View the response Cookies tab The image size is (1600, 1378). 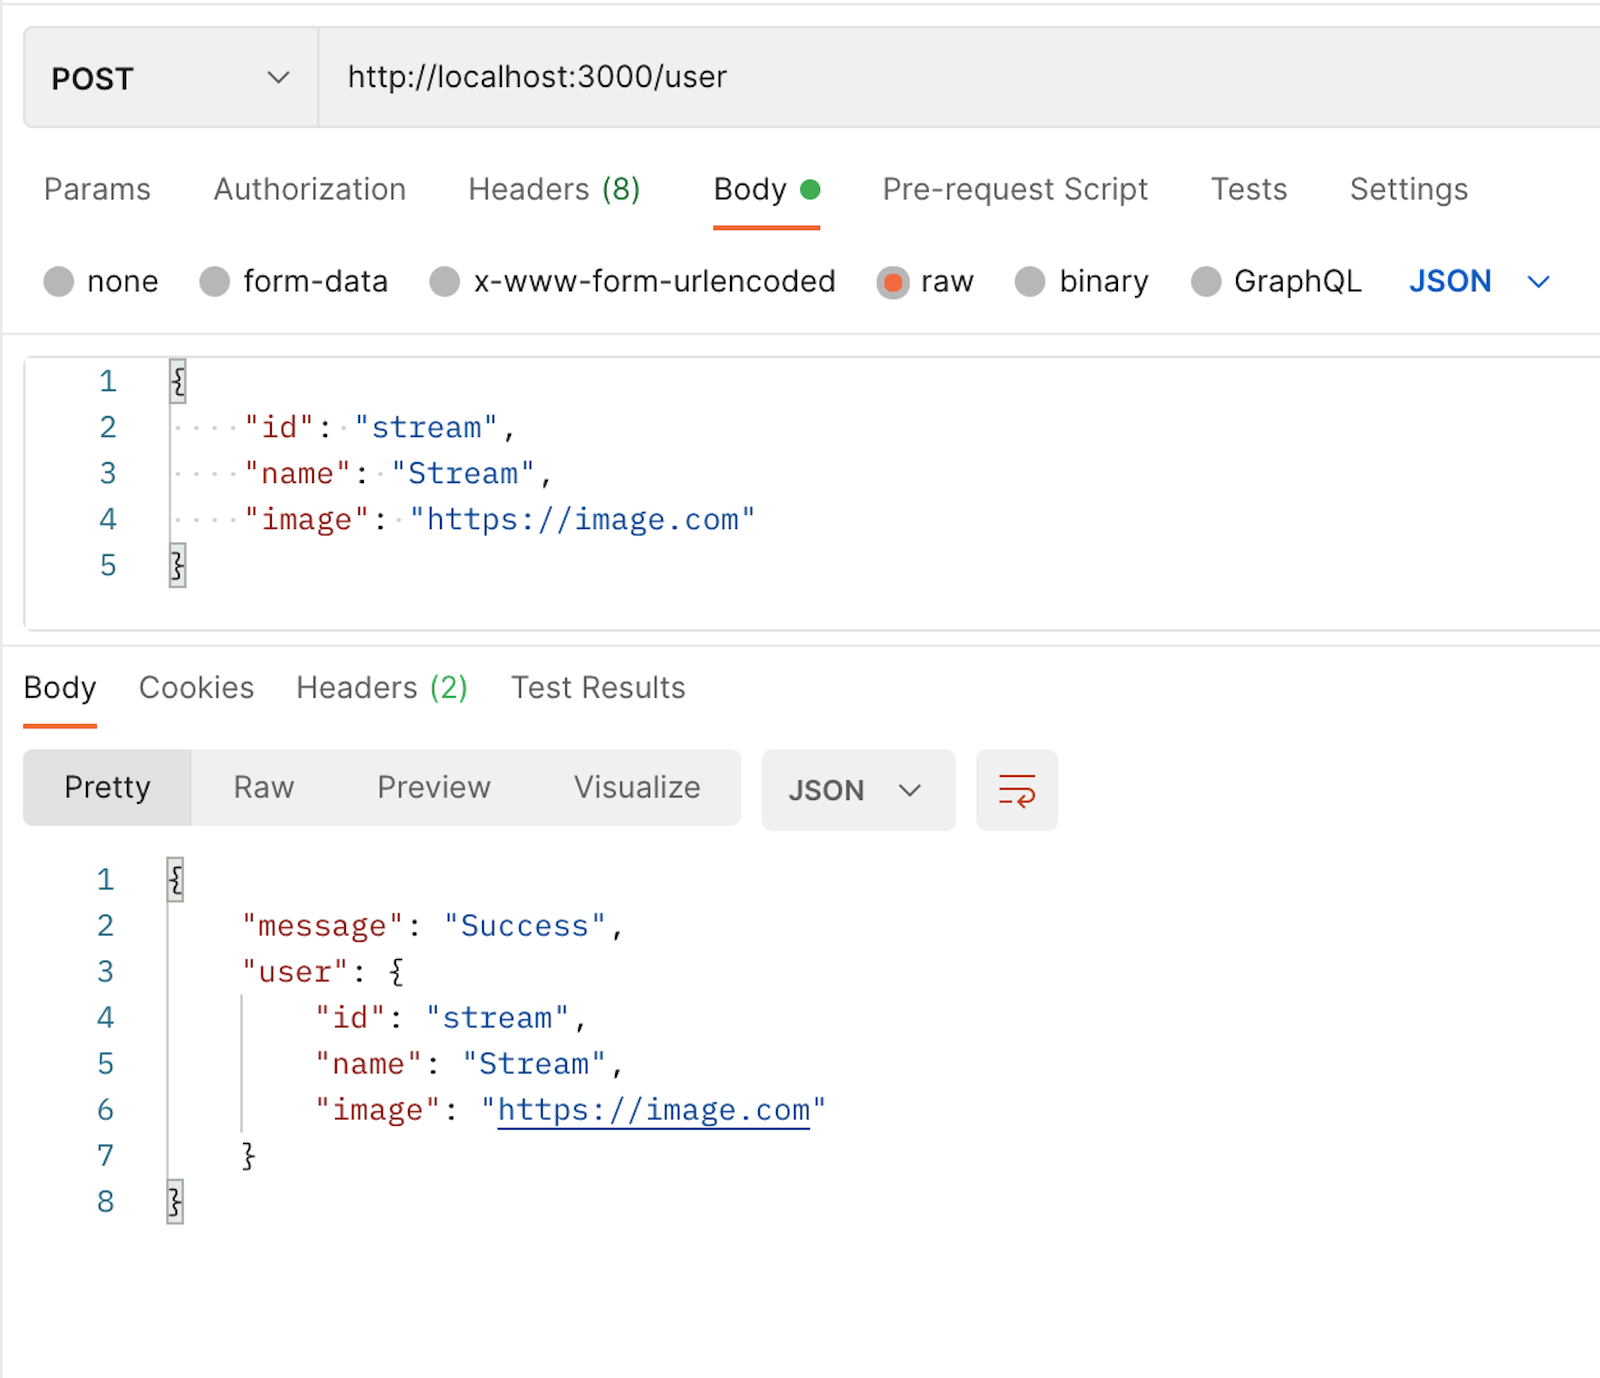click(196, 687)
